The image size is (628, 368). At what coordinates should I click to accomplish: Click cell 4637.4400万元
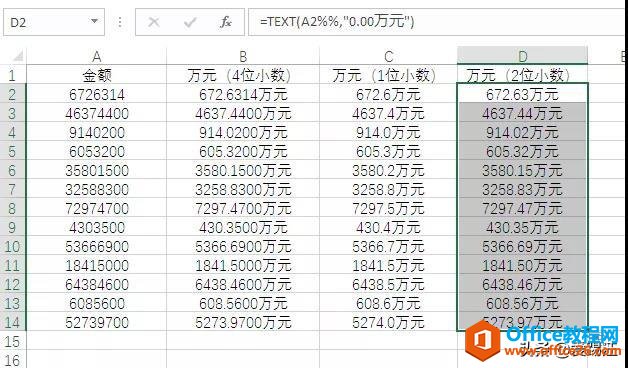click(x=243, y=113)
